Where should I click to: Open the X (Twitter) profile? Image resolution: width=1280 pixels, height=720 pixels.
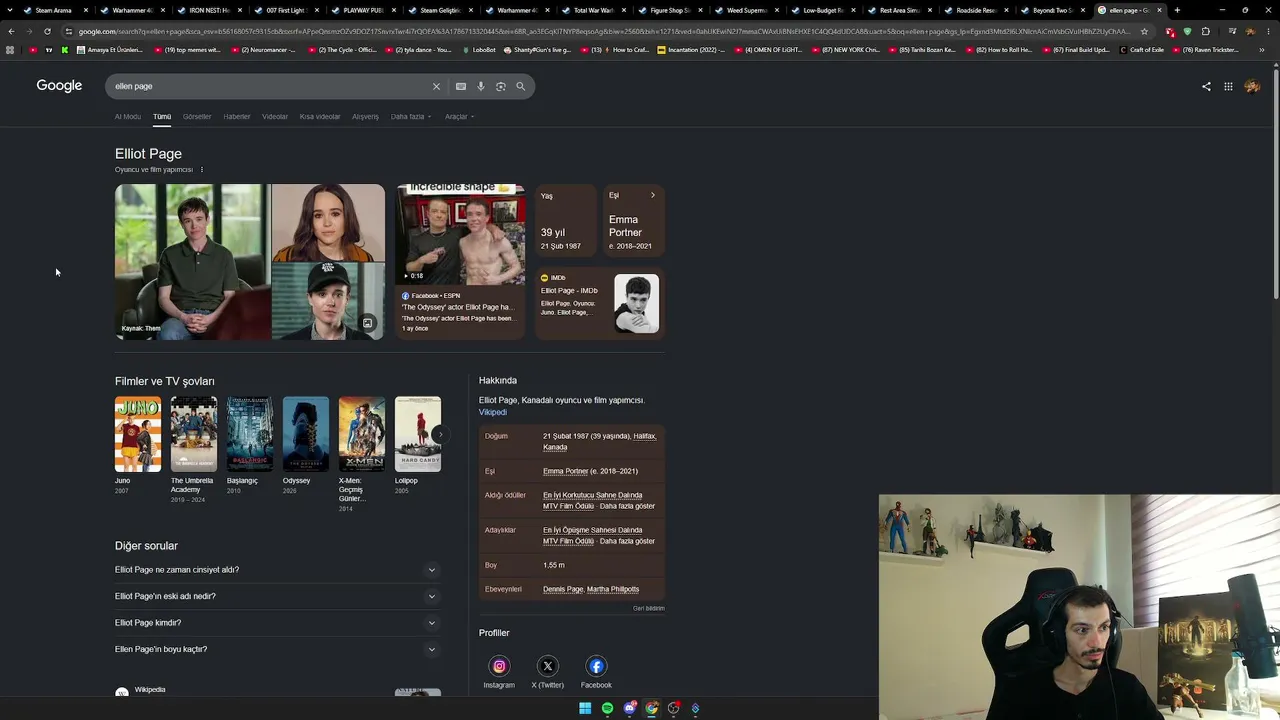click(548, 666)
